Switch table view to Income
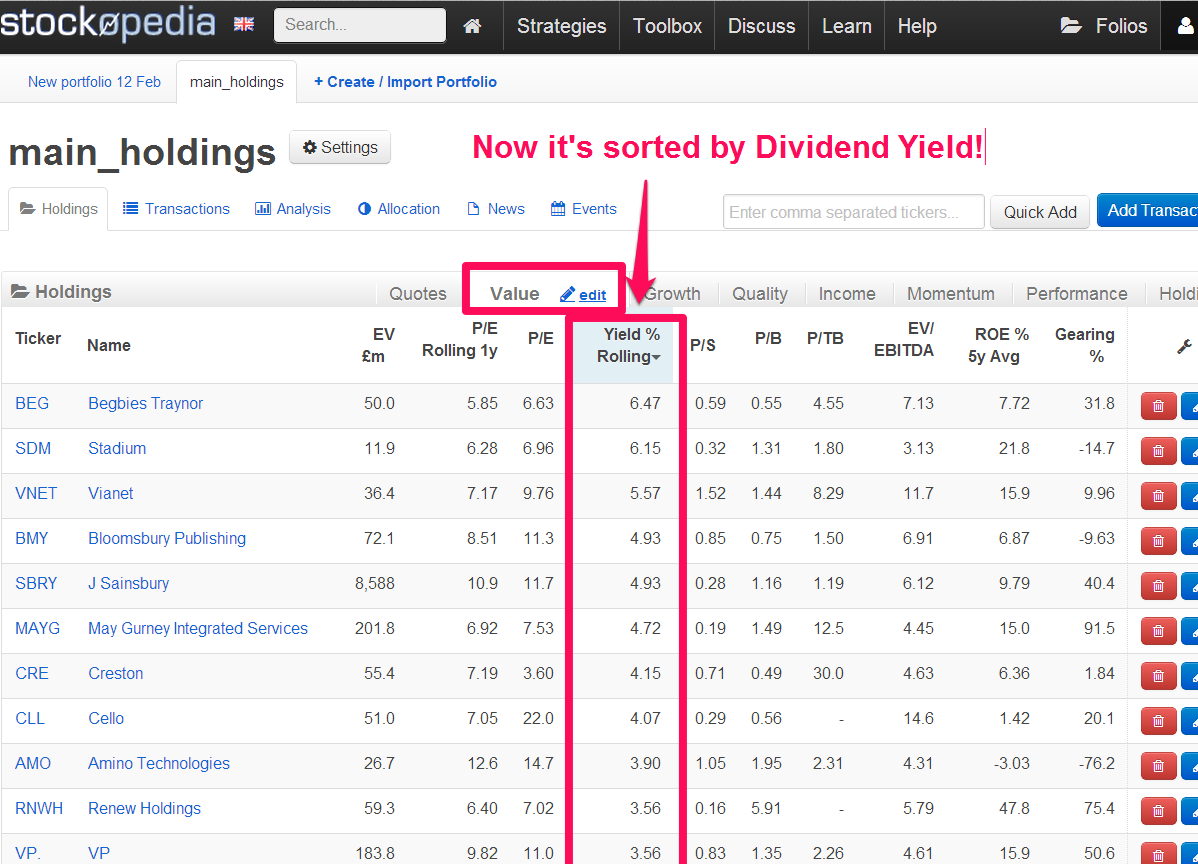This screenshot has height=864, width=1198. [847, 294]
